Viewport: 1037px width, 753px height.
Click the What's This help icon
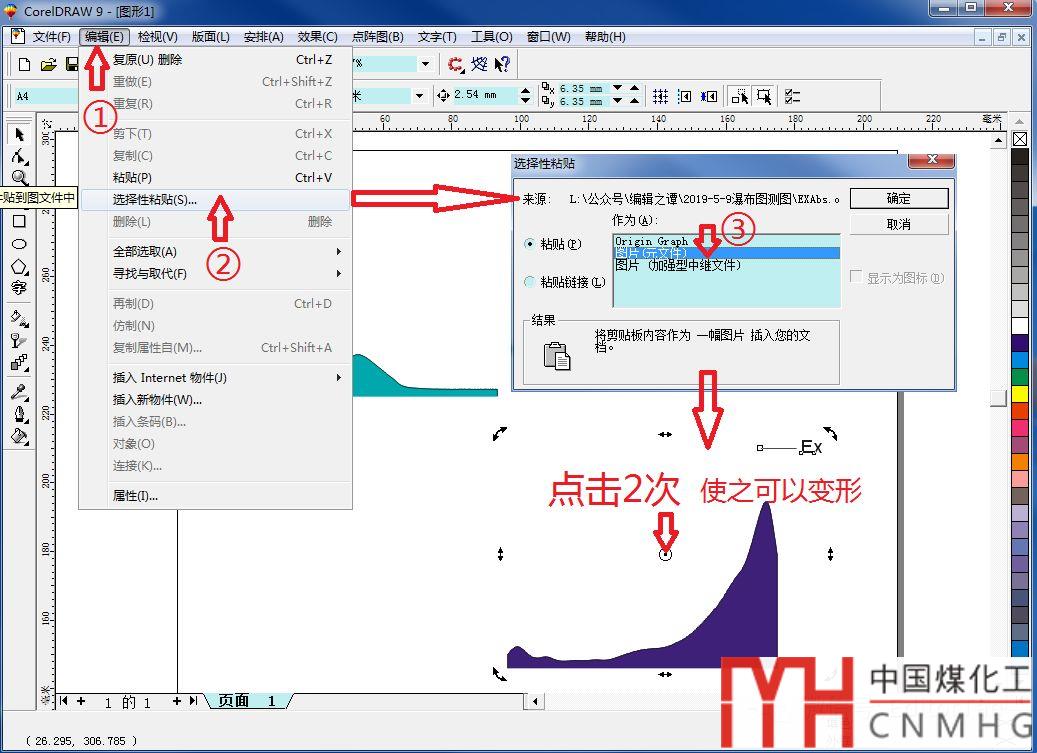pyautogui.click(x=503, y=64)
